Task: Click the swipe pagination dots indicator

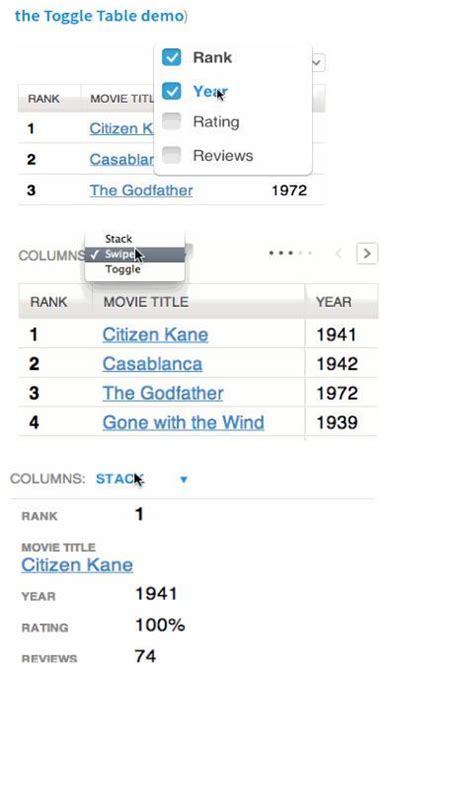Action: click(291, 253)
